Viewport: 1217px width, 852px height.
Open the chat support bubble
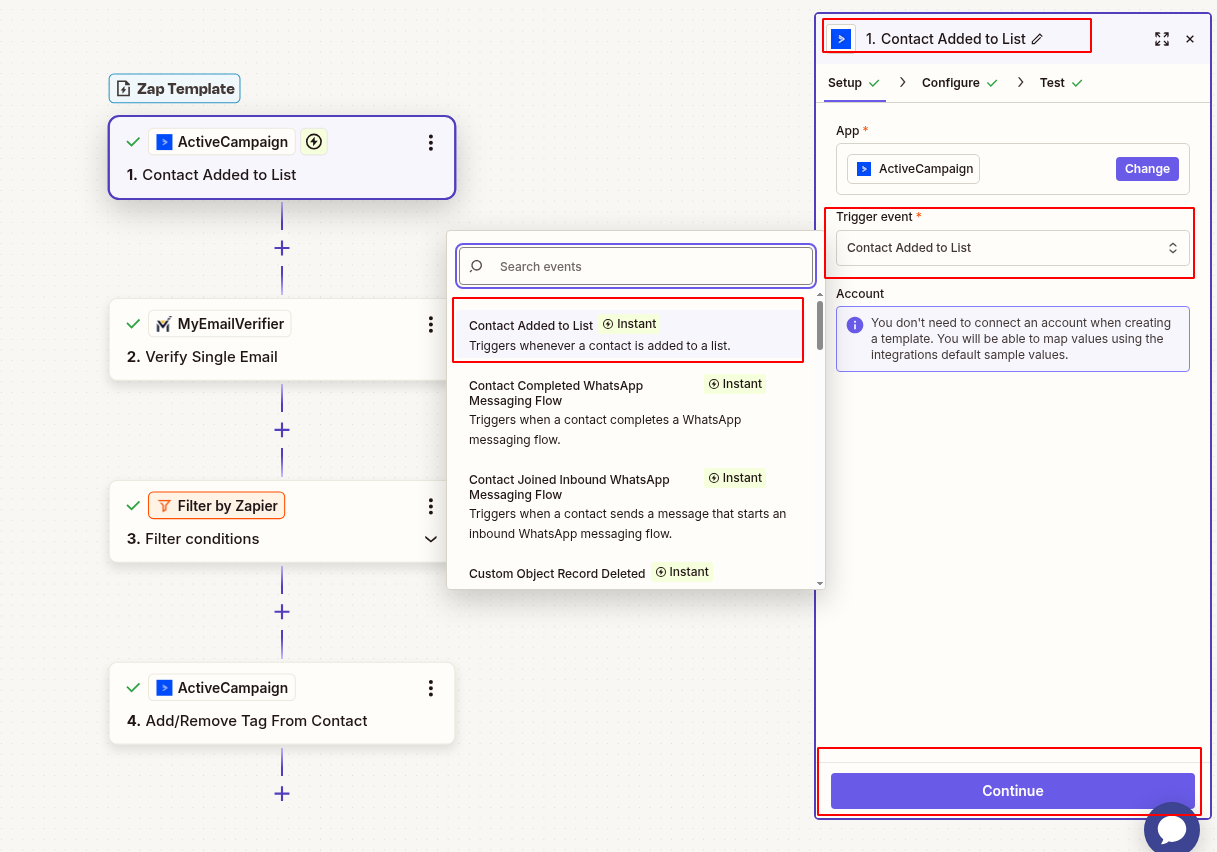1171,828
